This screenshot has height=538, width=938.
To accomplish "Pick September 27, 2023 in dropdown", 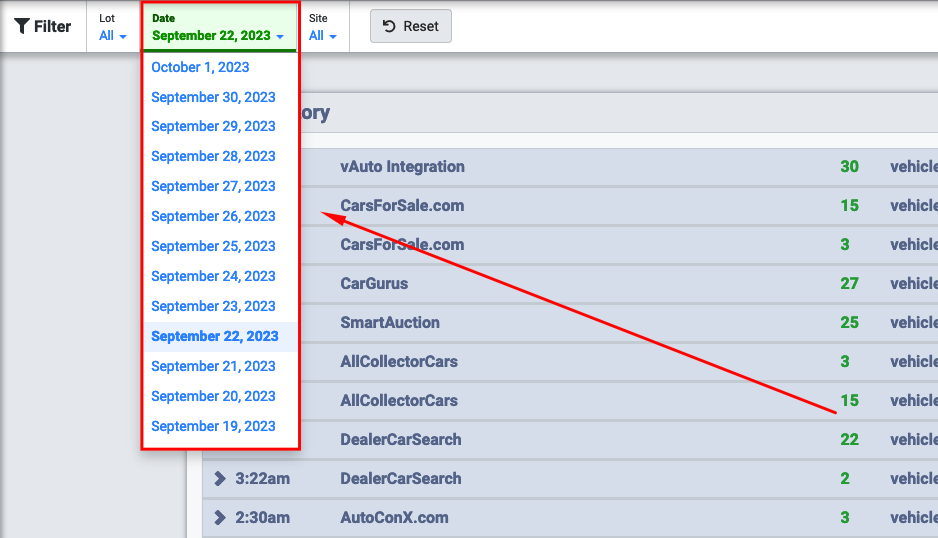I will (x=213, y=186).
